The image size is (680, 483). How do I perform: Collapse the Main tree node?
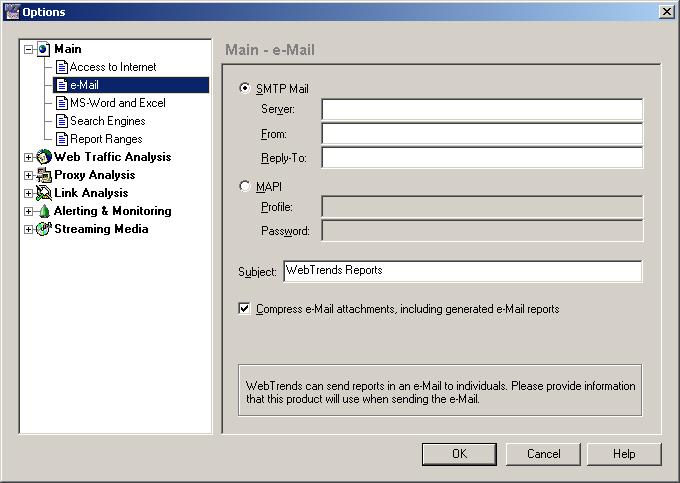[x=29, y=49]
